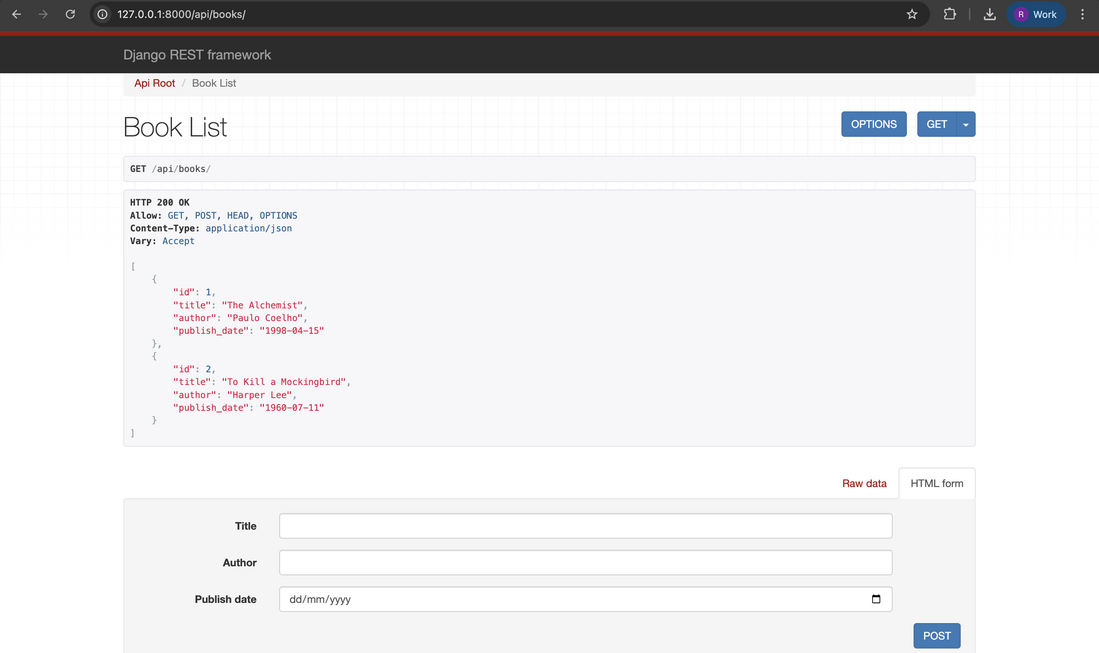Click the GET button

[937, 124]
